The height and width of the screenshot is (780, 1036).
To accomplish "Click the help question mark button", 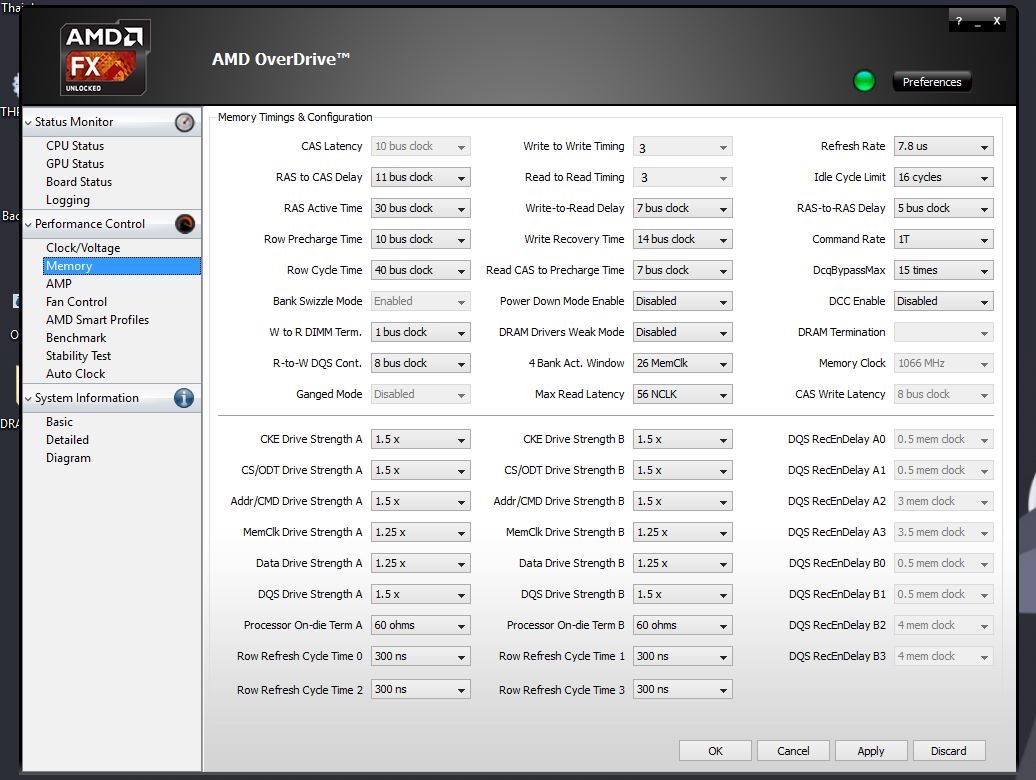I will pyautogui.click(x=959, y=21).
